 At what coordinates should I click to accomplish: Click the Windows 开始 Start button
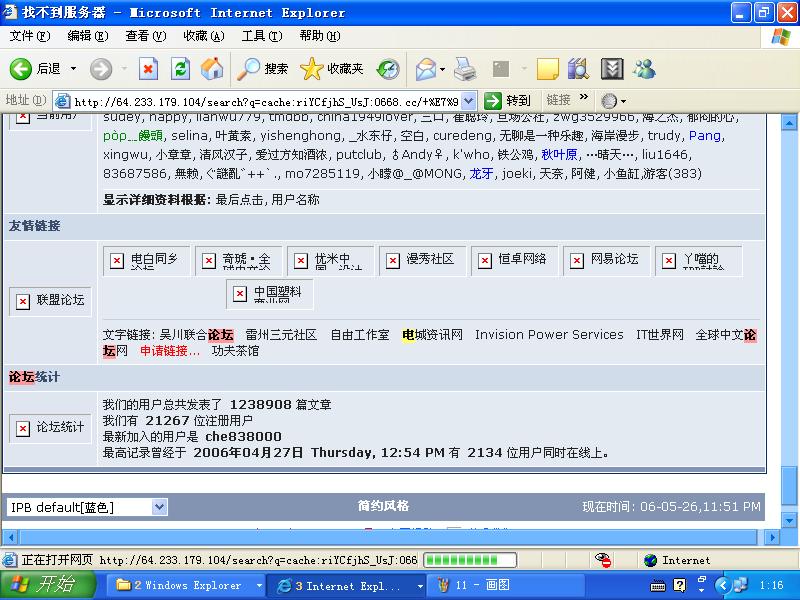[48, 585]
